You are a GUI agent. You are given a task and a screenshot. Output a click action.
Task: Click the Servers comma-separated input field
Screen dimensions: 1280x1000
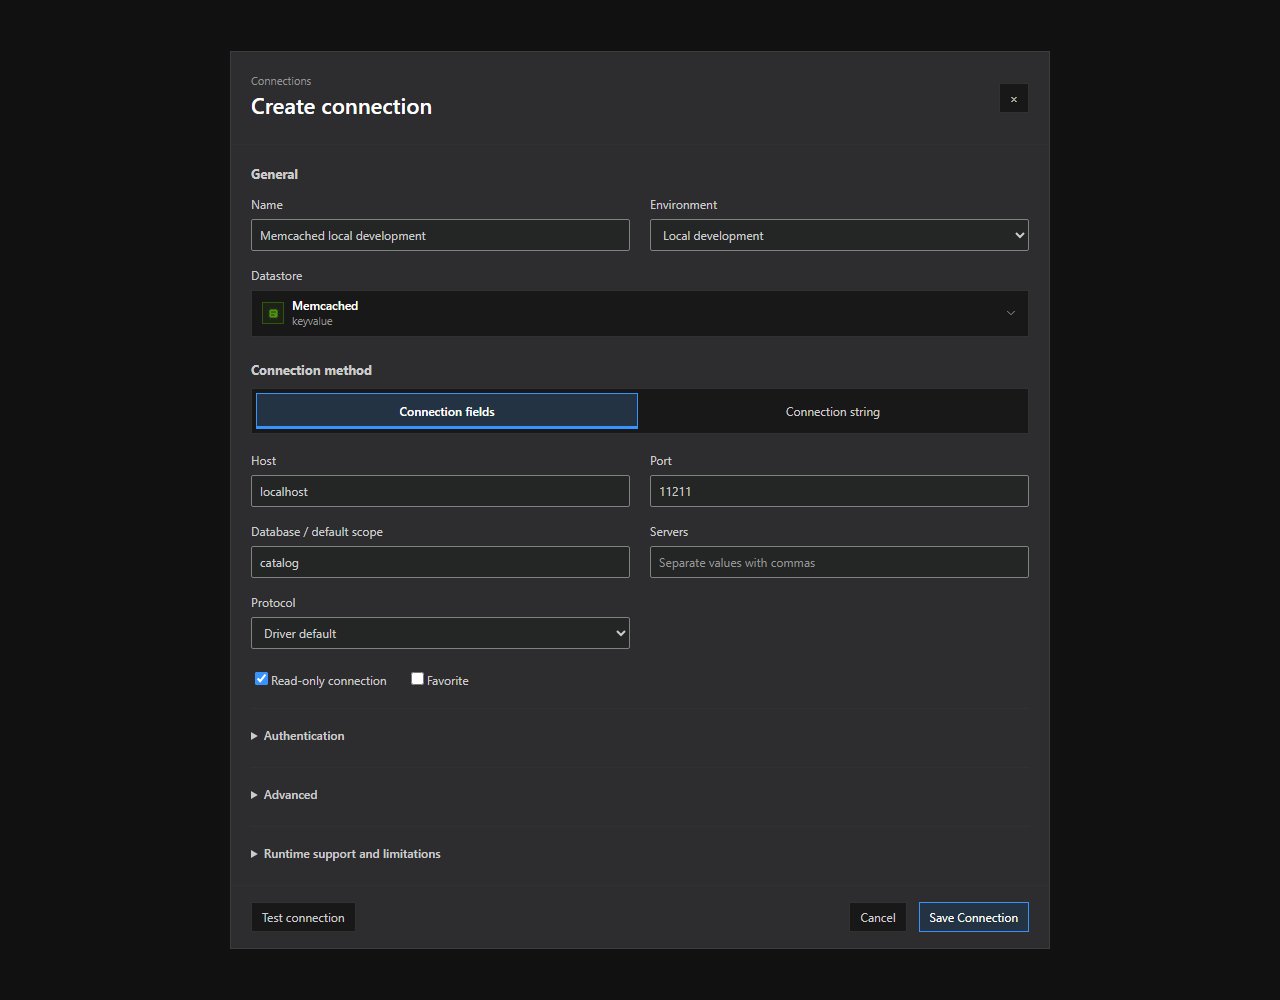[x=839, y=562]
